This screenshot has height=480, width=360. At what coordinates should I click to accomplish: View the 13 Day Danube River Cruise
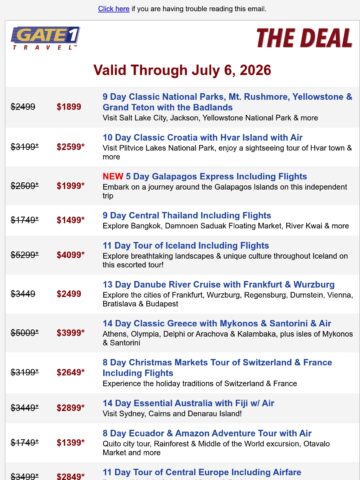point(218,284)
